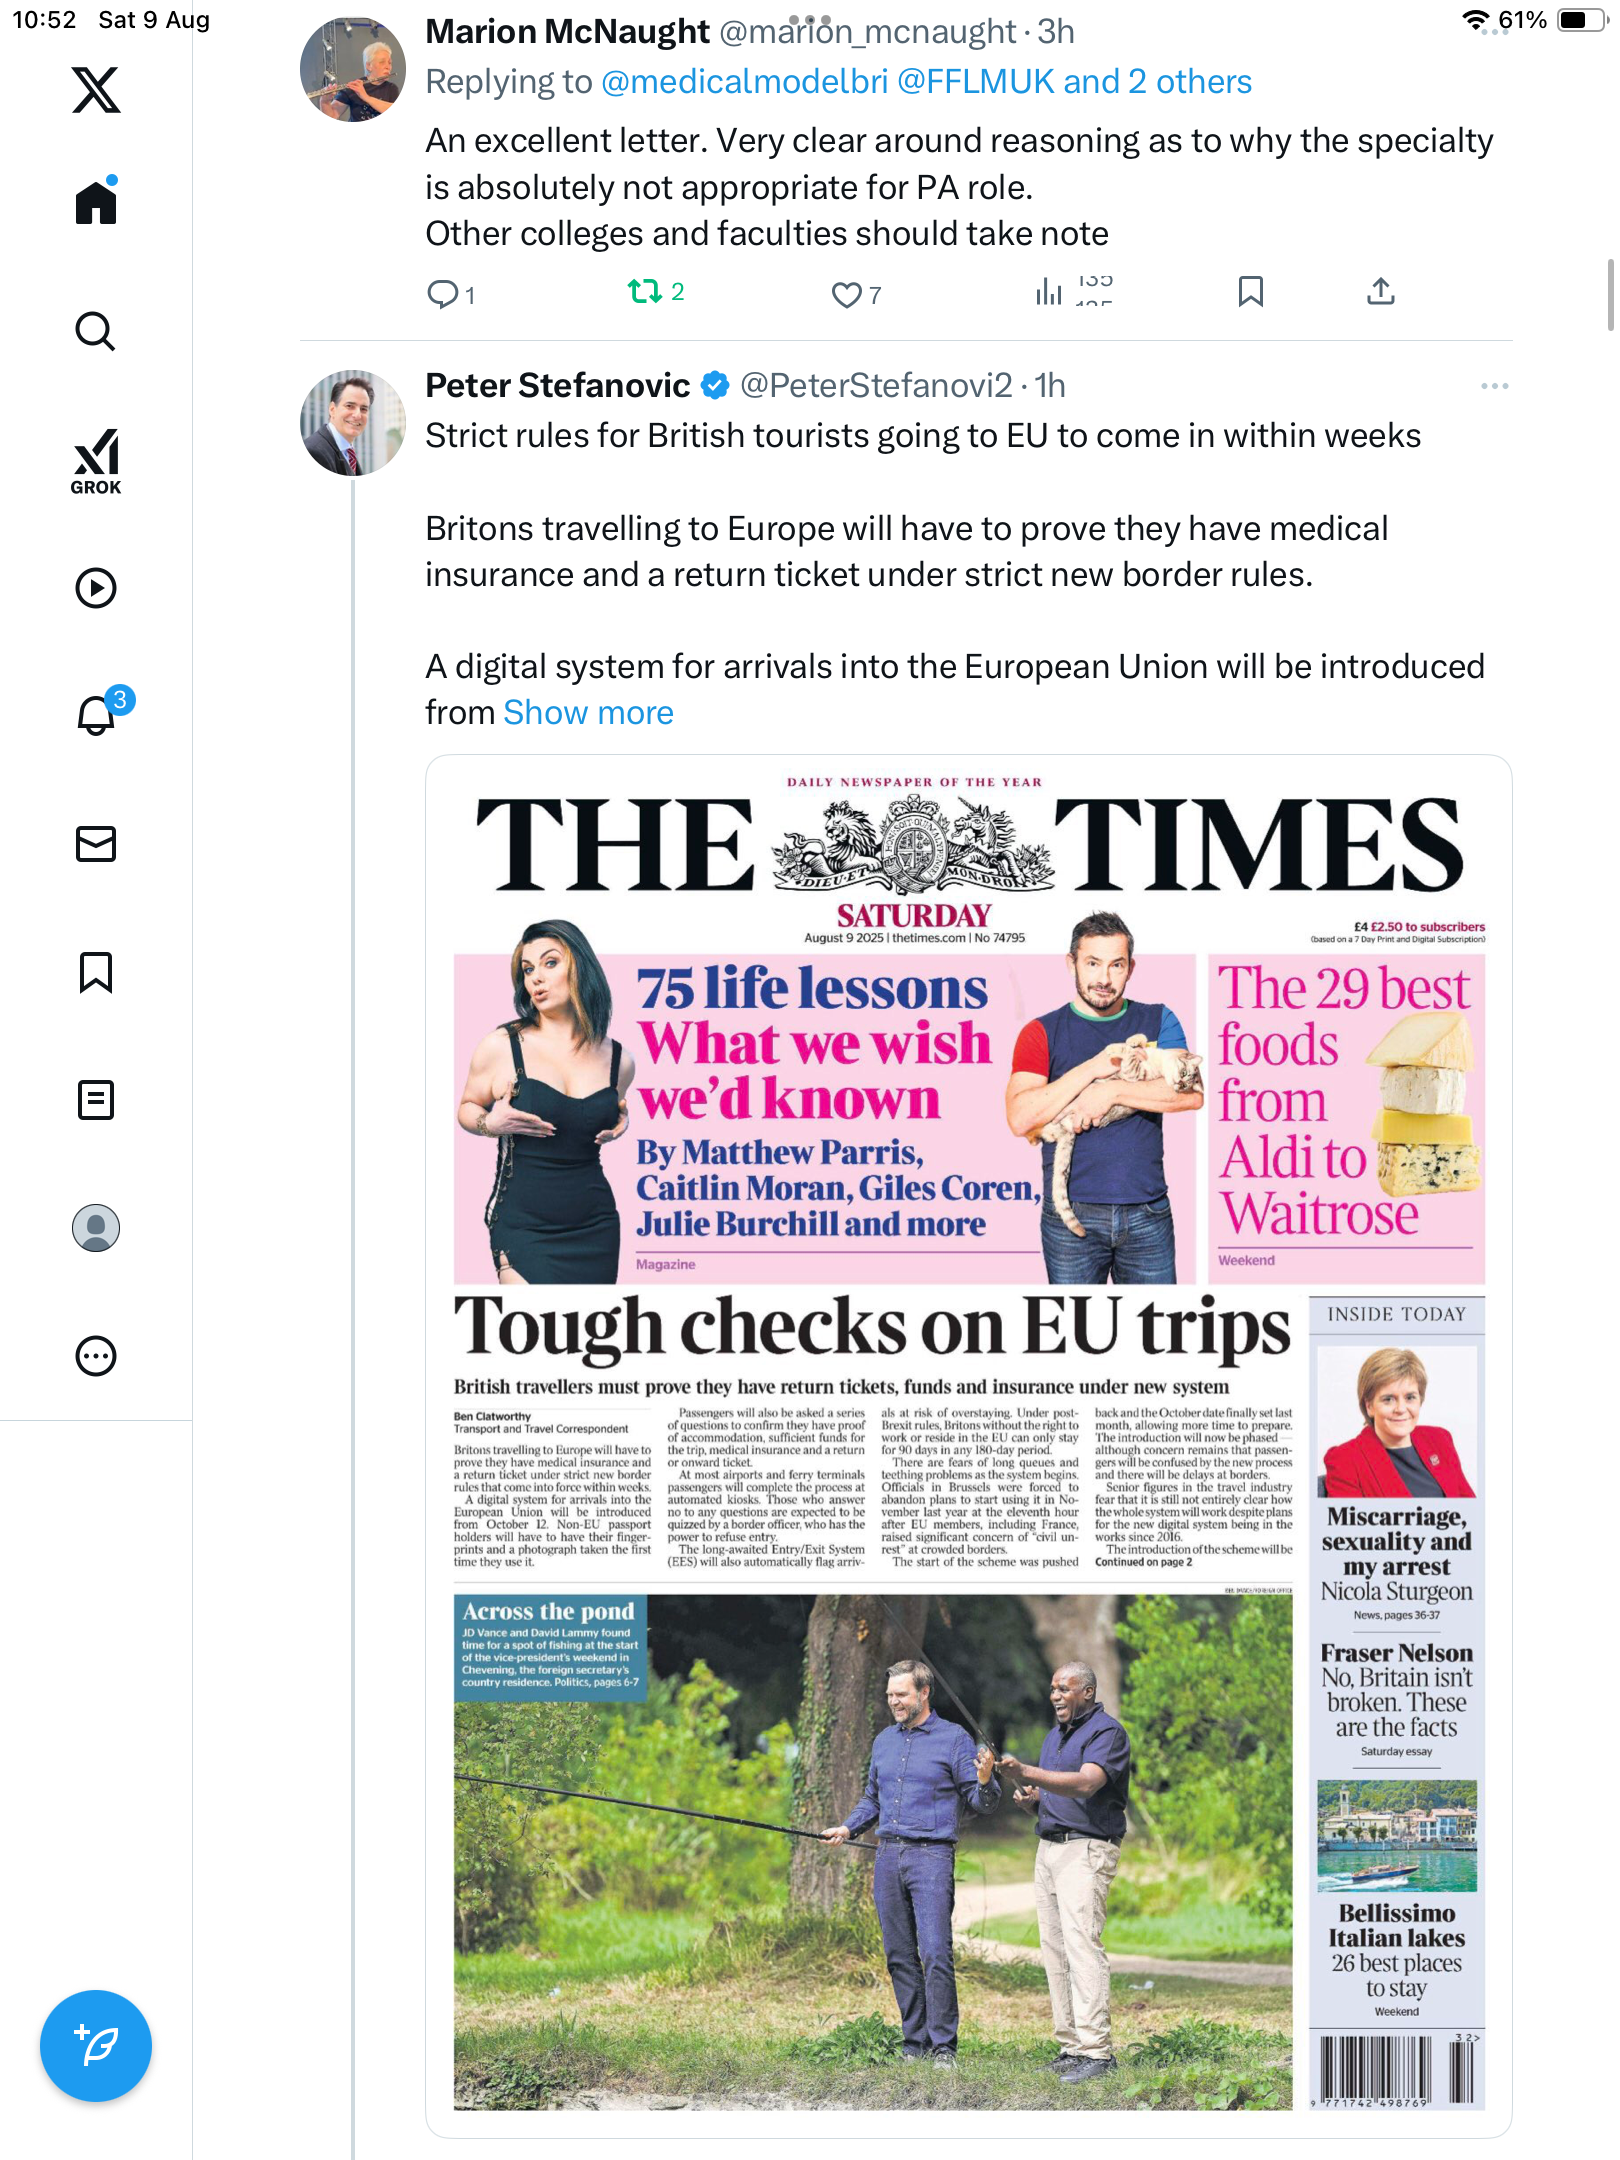Image resolution: width=1620 pixels, height=2160 pixels.
Task: Open the Home feed icon
Action: [x=96, y=203]
